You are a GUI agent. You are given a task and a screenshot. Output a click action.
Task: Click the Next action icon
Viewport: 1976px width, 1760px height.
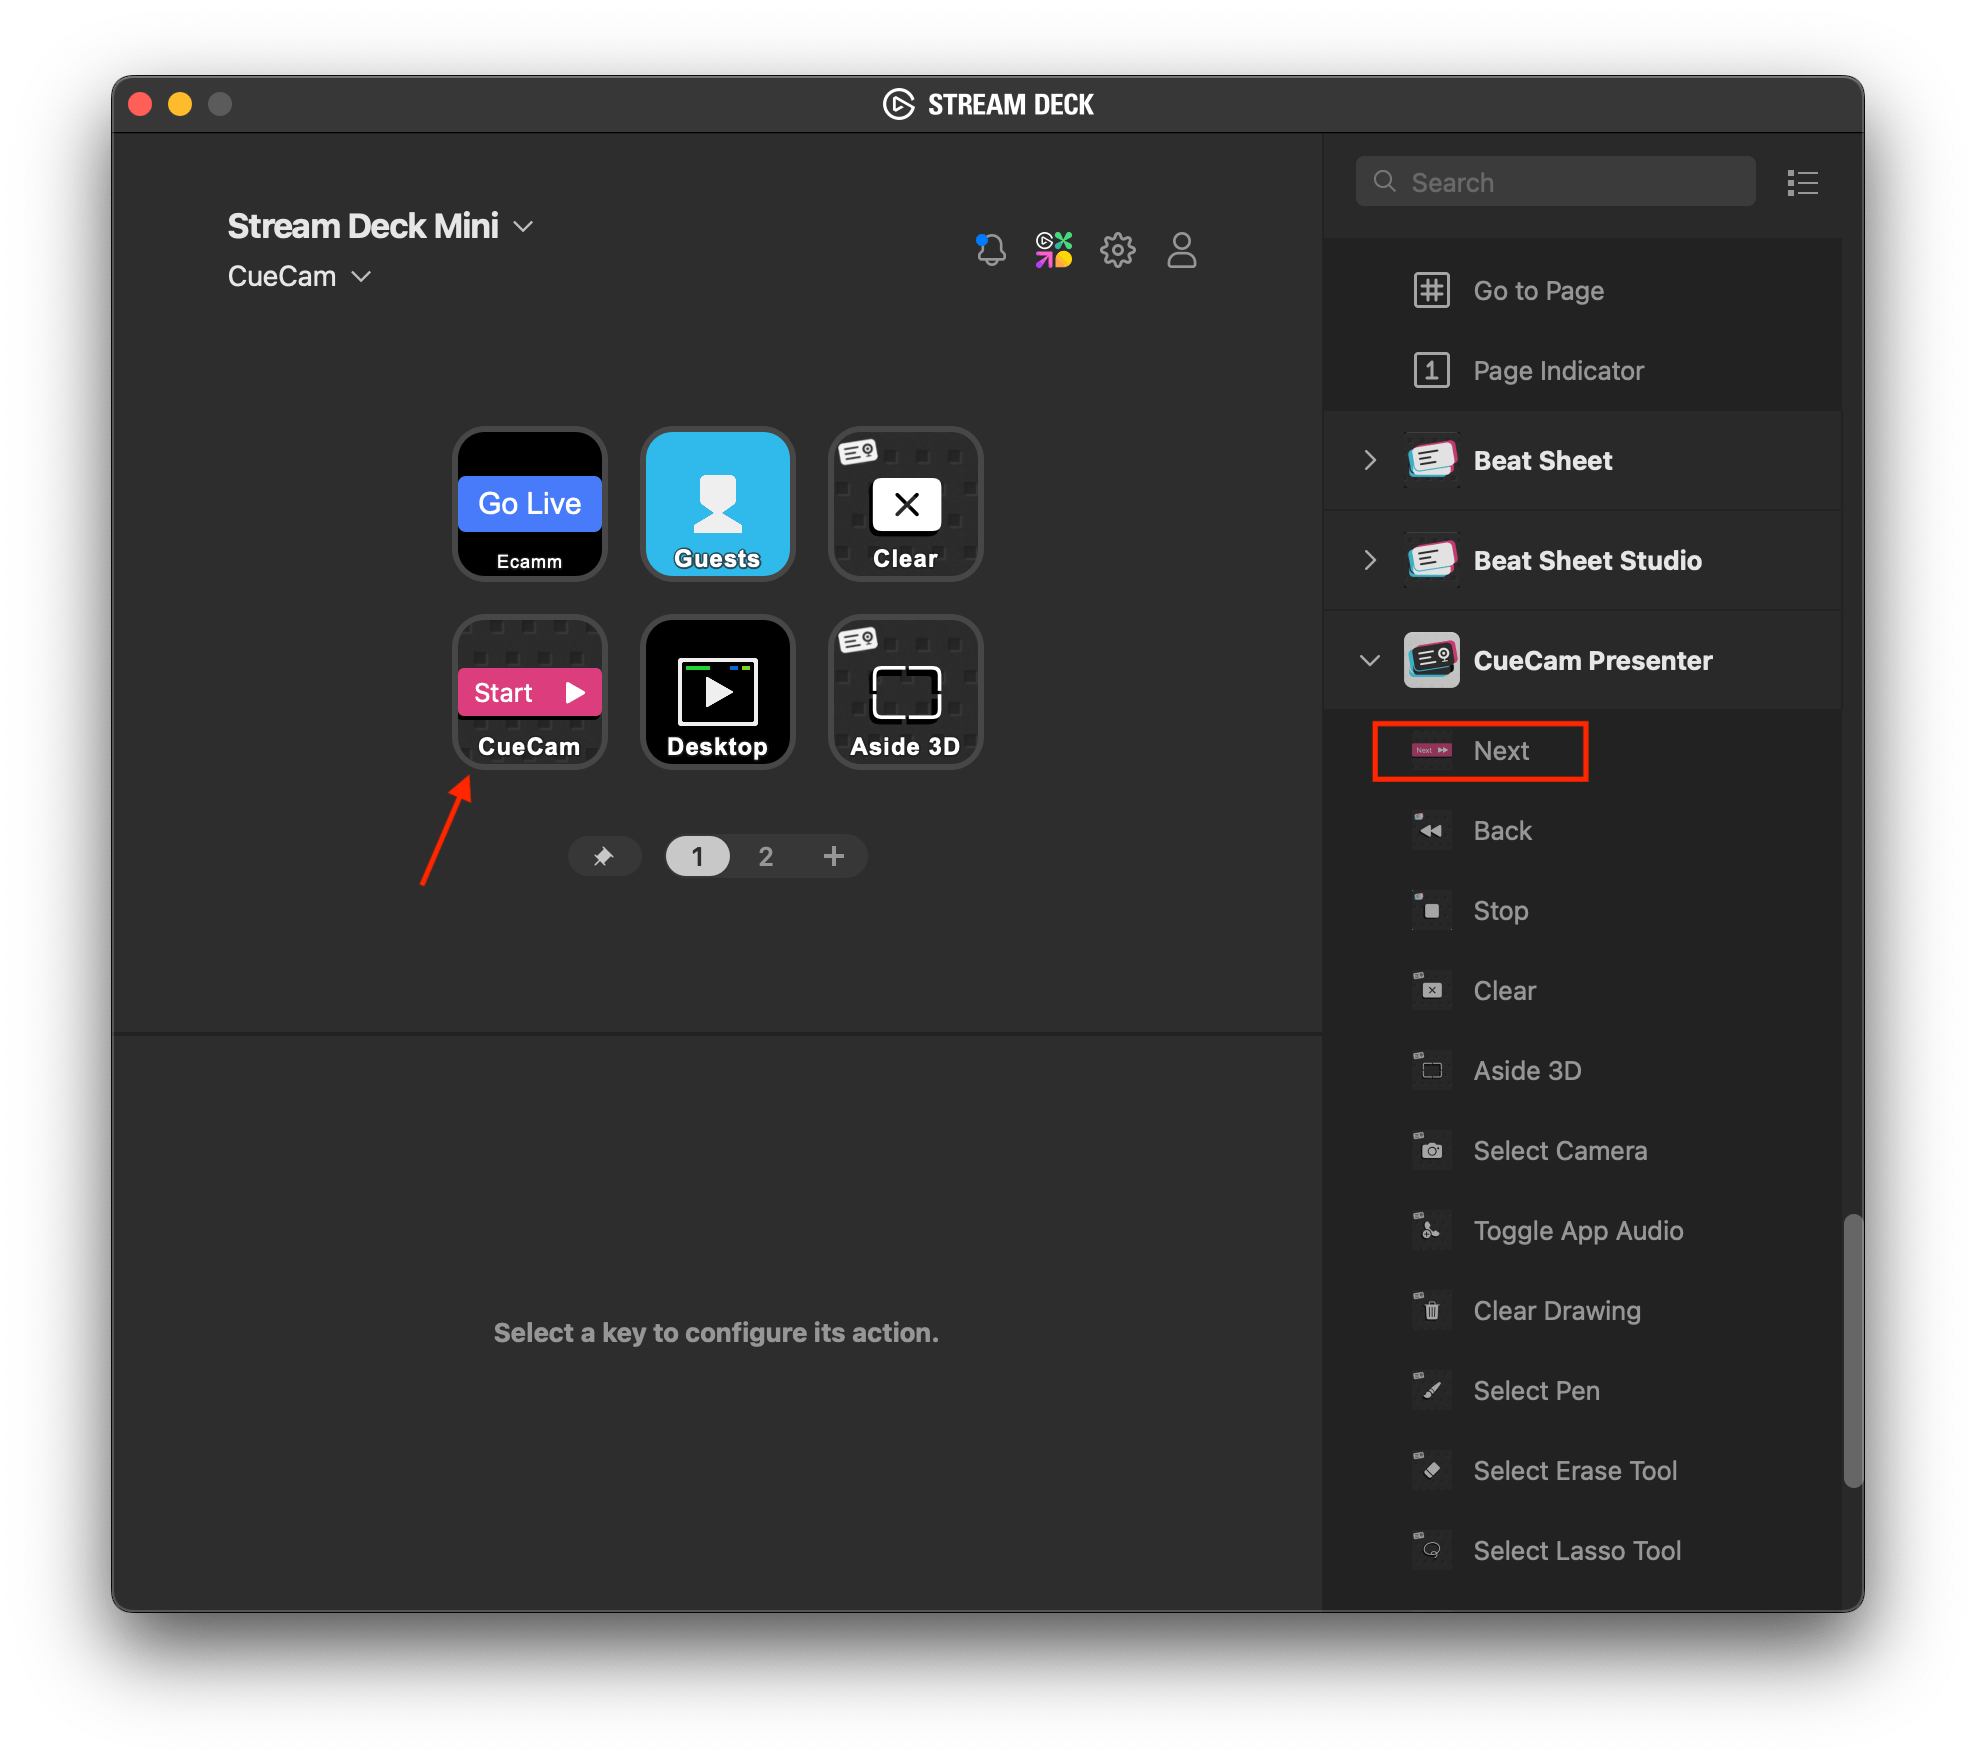[x=1431, y=750]
